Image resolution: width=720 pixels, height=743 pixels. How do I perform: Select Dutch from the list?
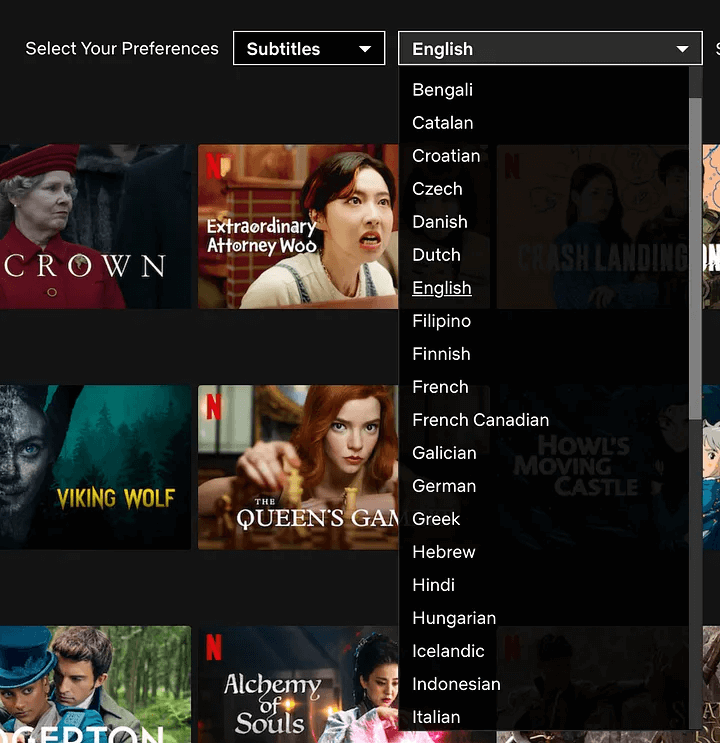point(436,255)
